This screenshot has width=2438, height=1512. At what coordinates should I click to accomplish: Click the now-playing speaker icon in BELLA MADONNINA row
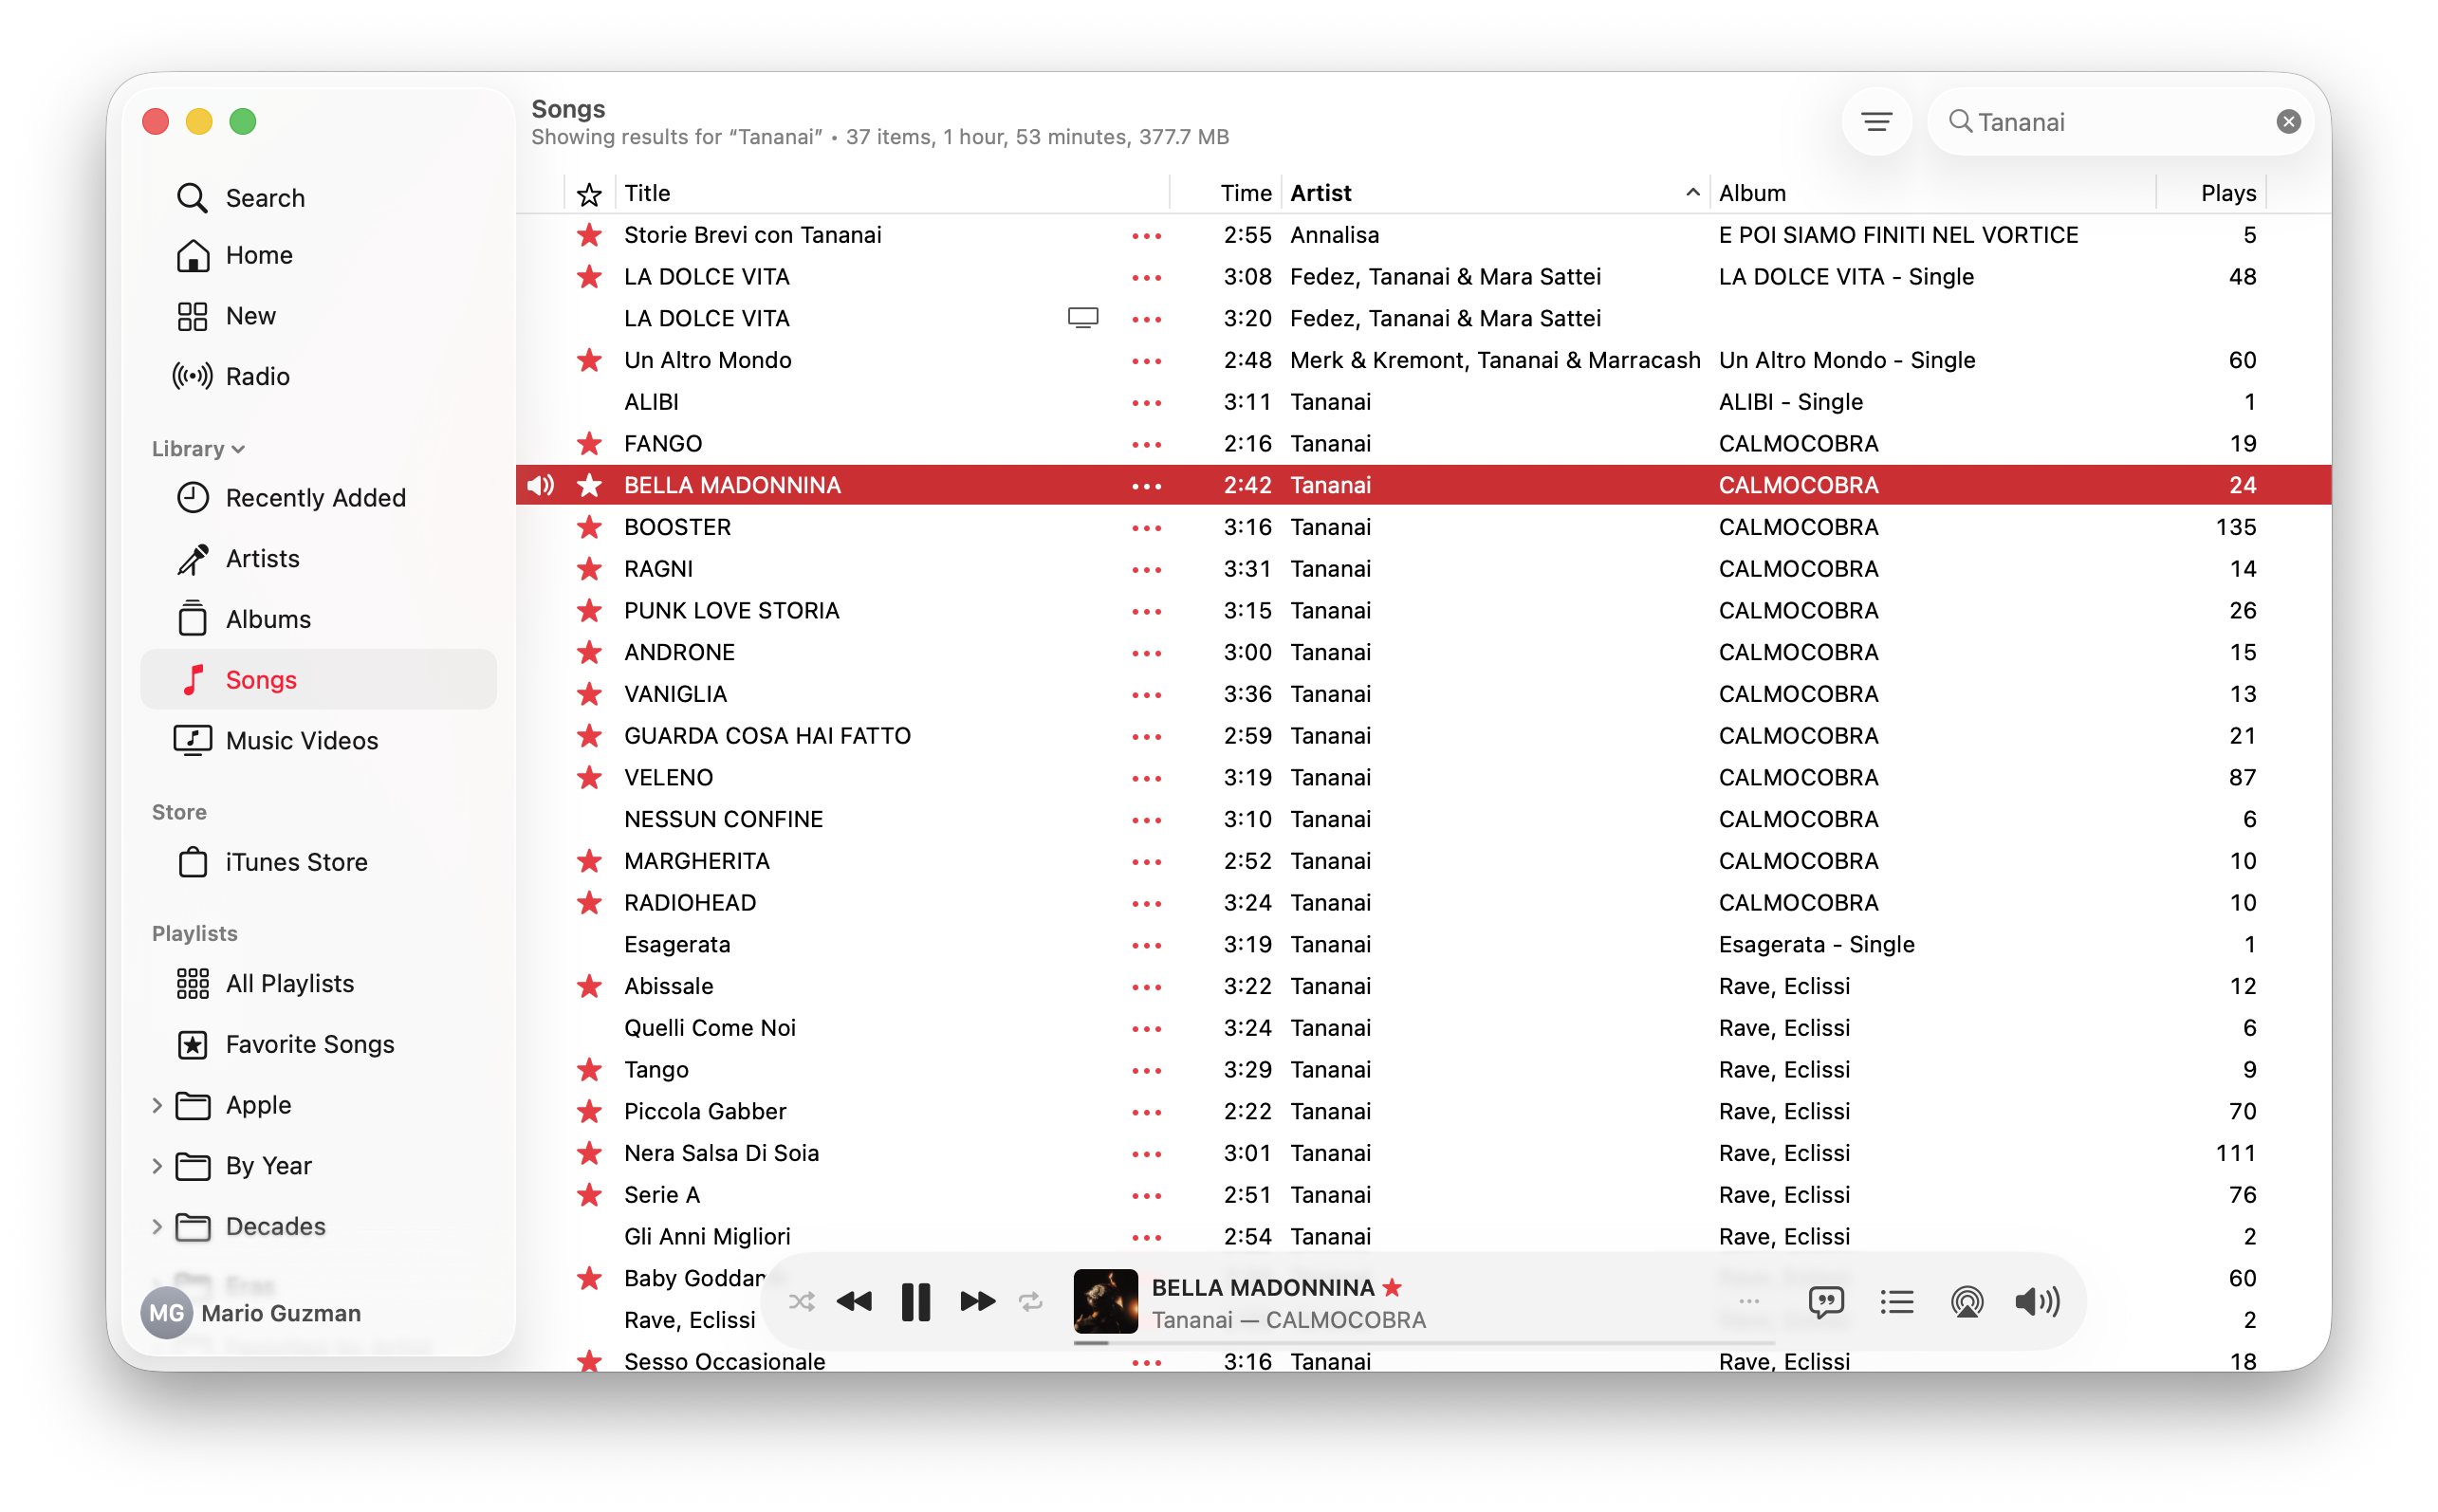(x=540, y=485)
